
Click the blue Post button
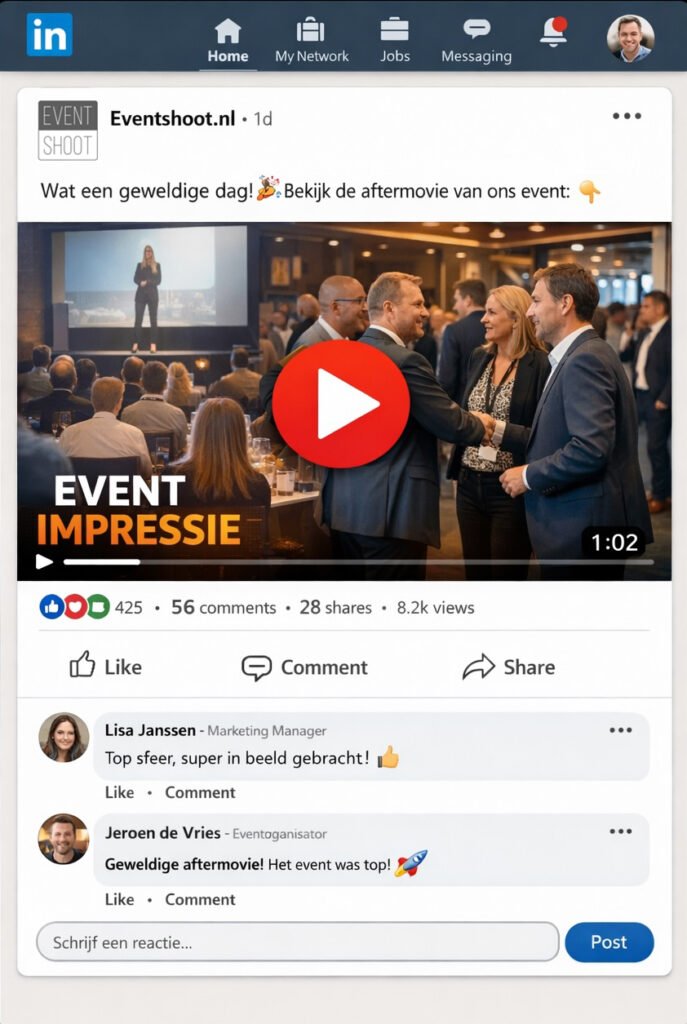pos(609,942)
